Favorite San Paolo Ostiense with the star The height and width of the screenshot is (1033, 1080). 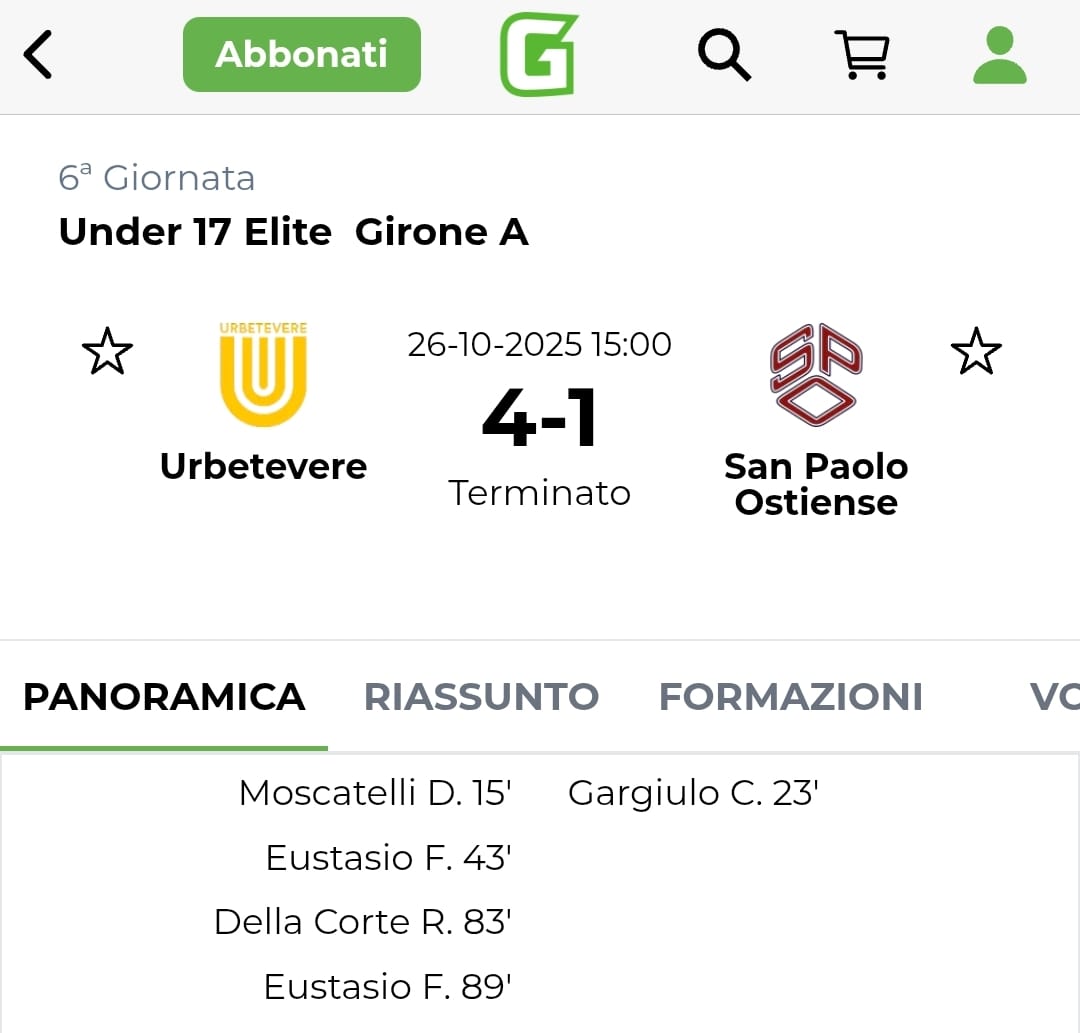(x=975, y=352)
